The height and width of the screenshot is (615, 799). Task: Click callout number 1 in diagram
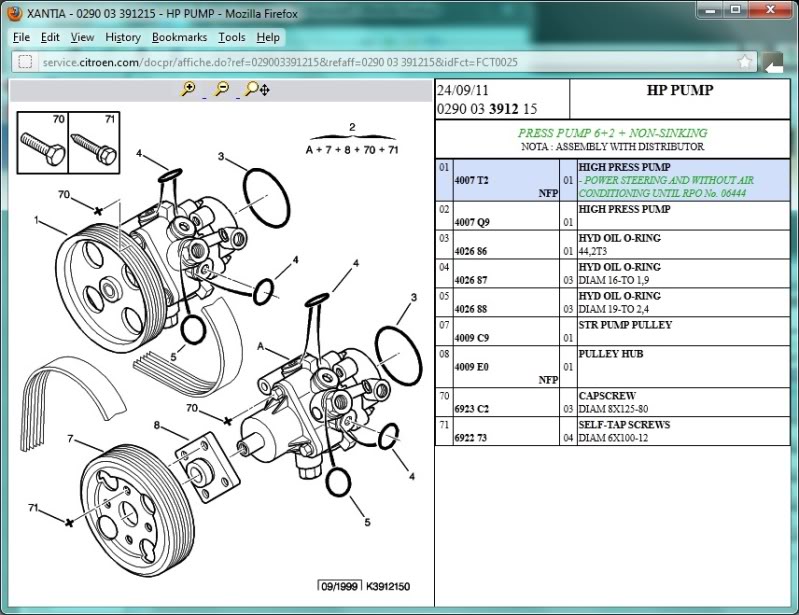click(36, 220)
